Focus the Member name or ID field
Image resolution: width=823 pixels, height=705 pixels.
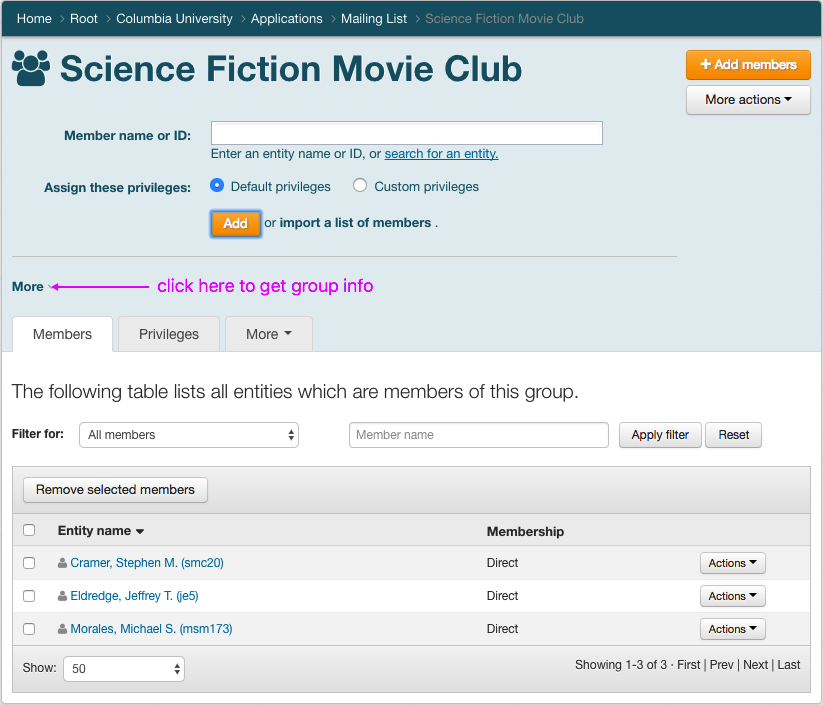(x=407, y=133)
